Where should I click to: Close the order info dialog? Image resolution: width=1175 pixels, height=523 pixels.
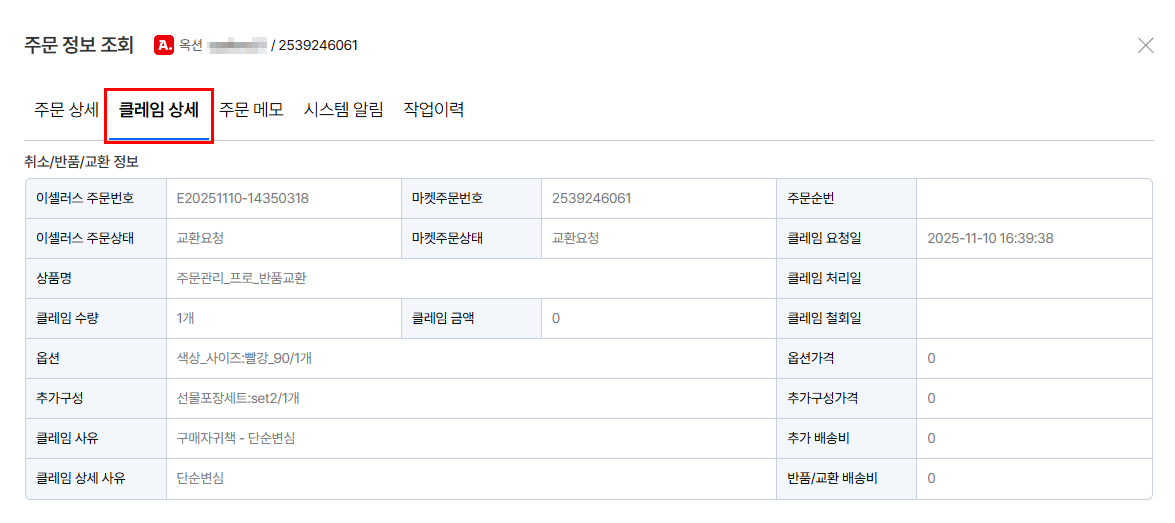(x=1146, y=46)
